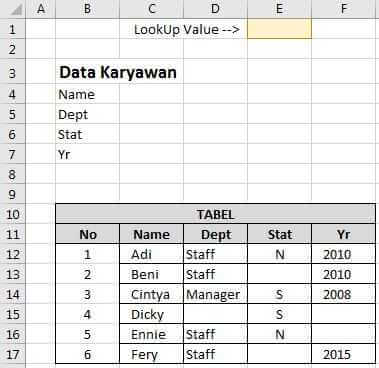Select column D header
The width and height of the screenshot is (379, 368).
click(215, 9)
